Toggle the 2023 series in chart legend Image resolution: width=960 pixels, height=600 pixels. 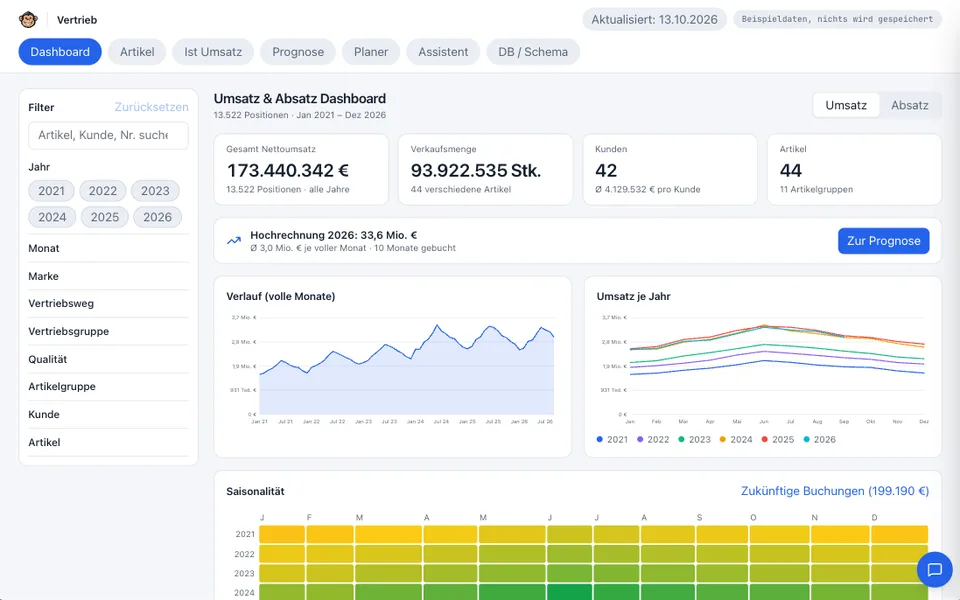694,440
